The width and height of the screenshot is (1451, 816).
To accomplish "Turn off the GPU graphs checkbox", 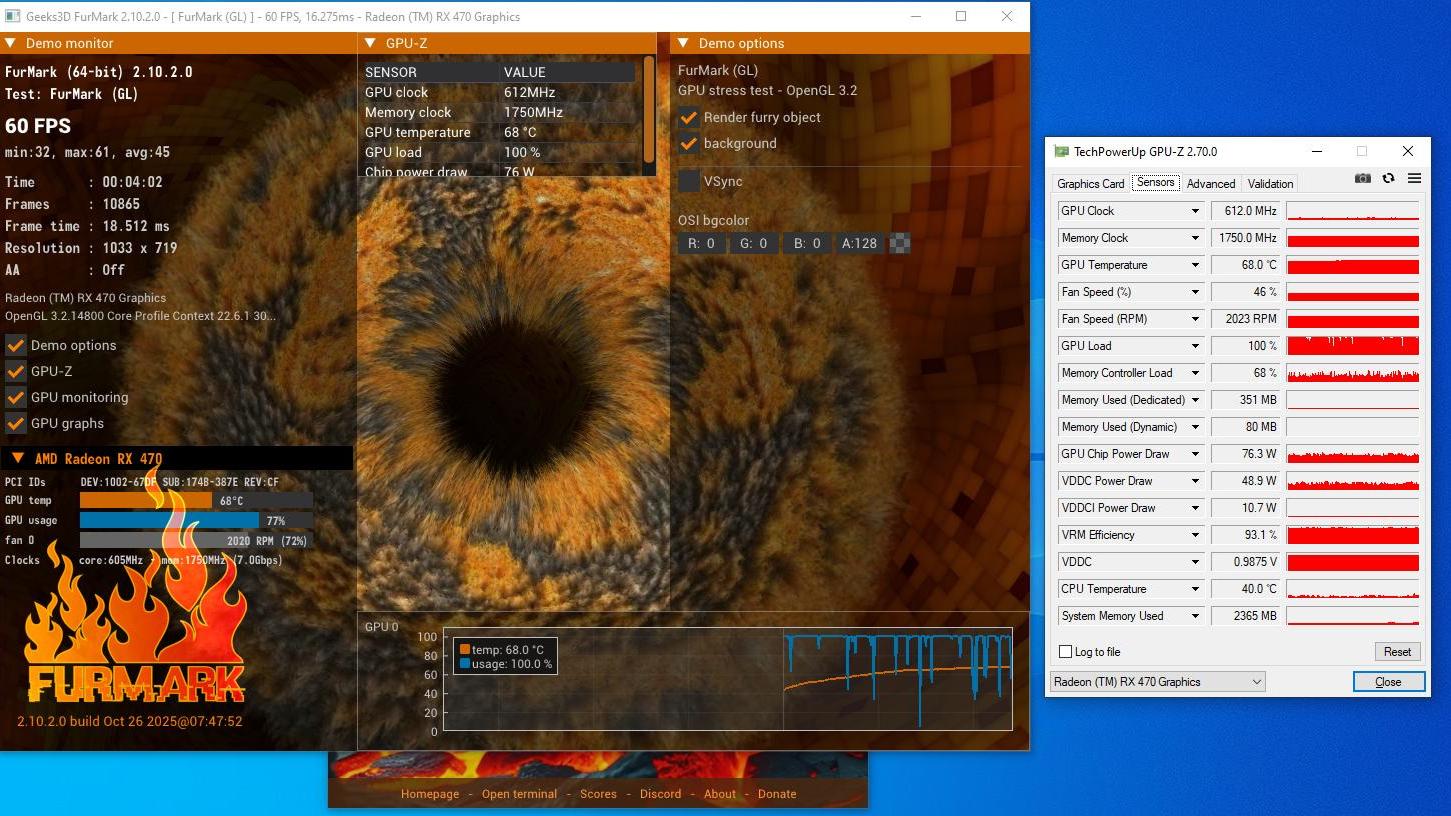I will point(16,423).
